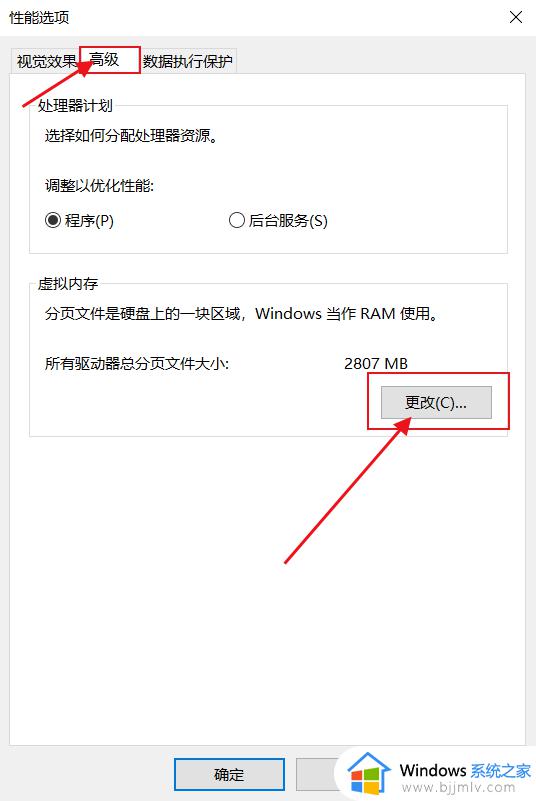
Task: Click the 更改(C)... button
Action: tap(436, 403)
